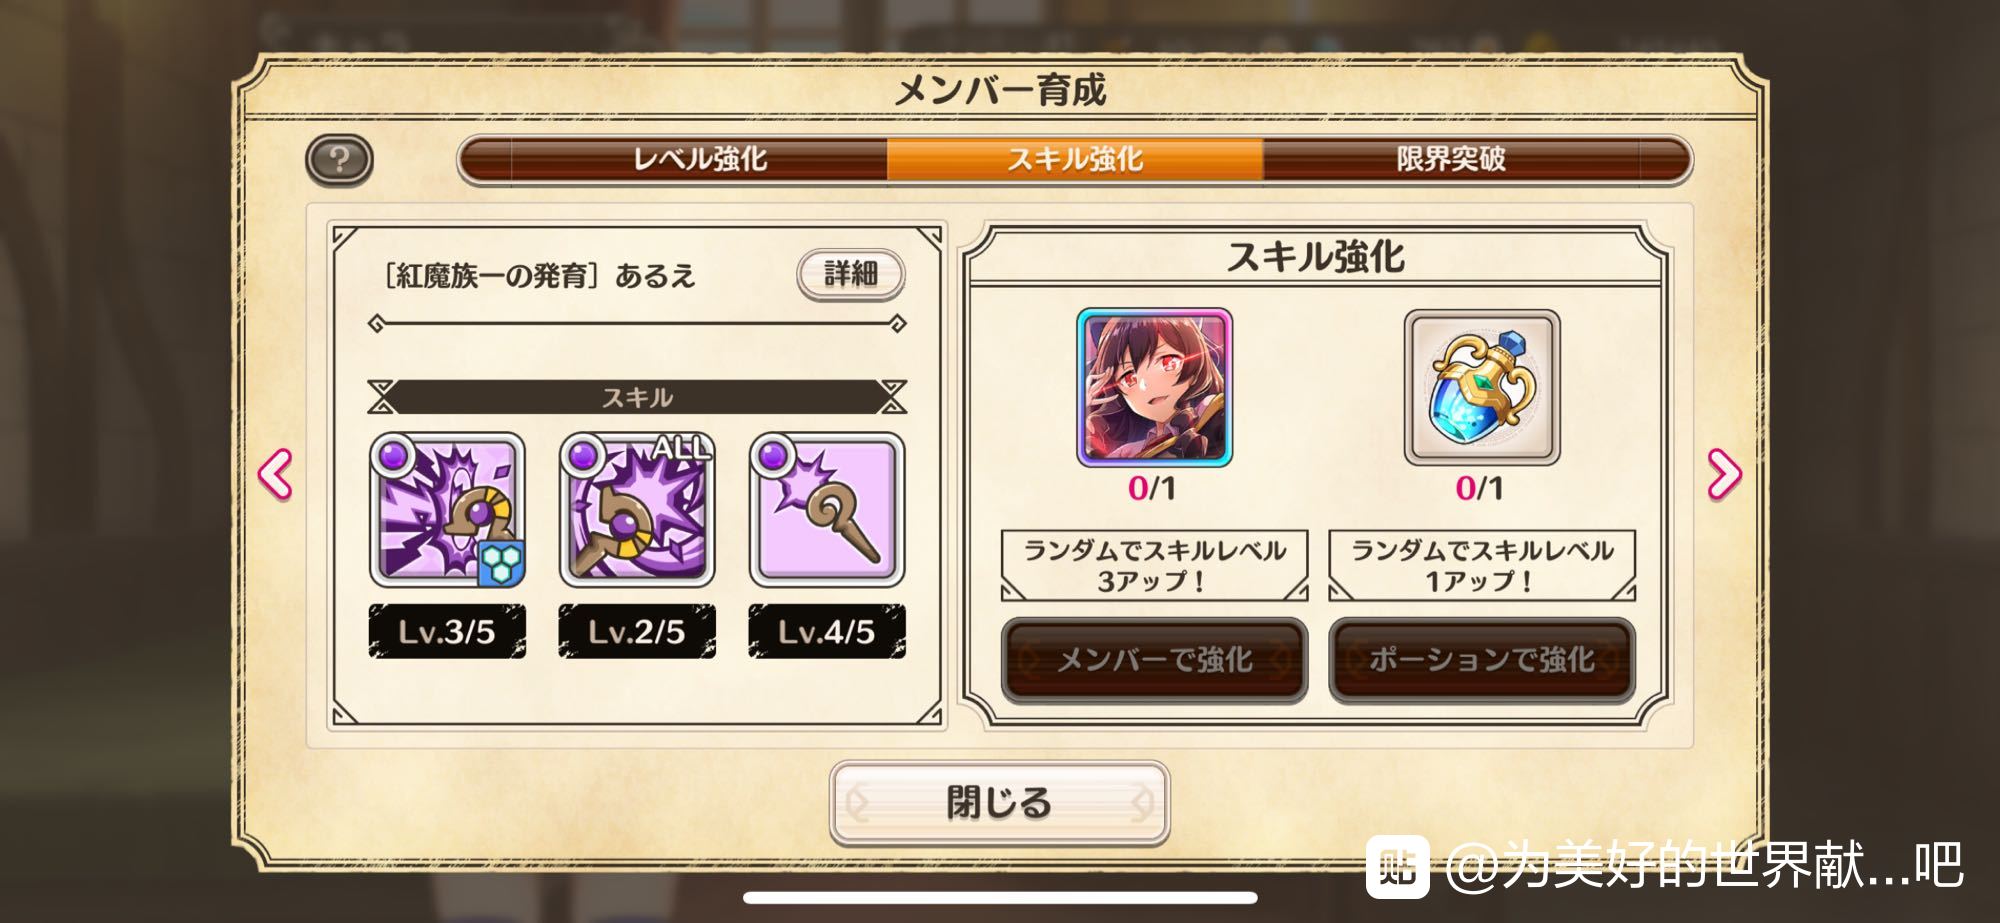
Task: Tap the red-eyed character portrait material
Action: (x=1154, y=387)
